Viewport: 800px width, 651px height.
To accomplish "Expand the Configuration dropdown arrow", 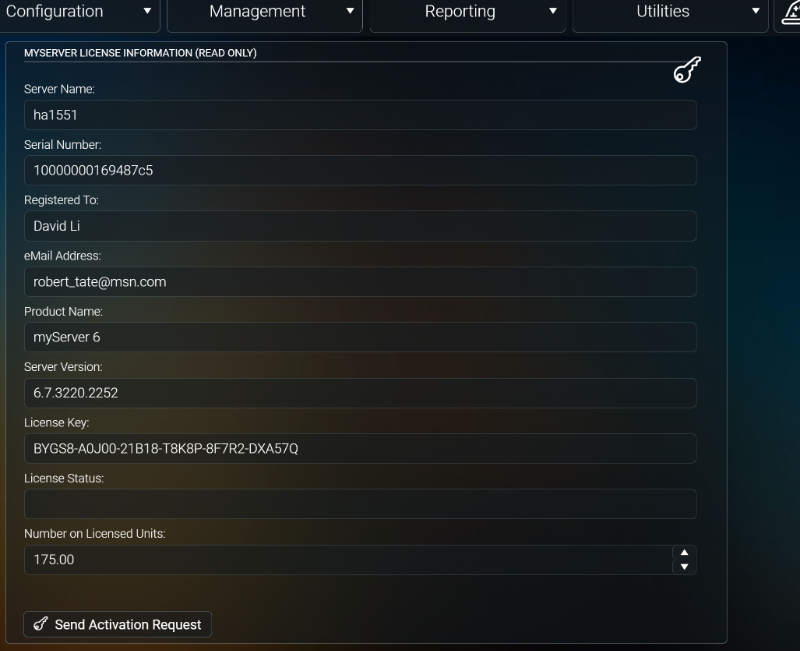I will [147, 11].
